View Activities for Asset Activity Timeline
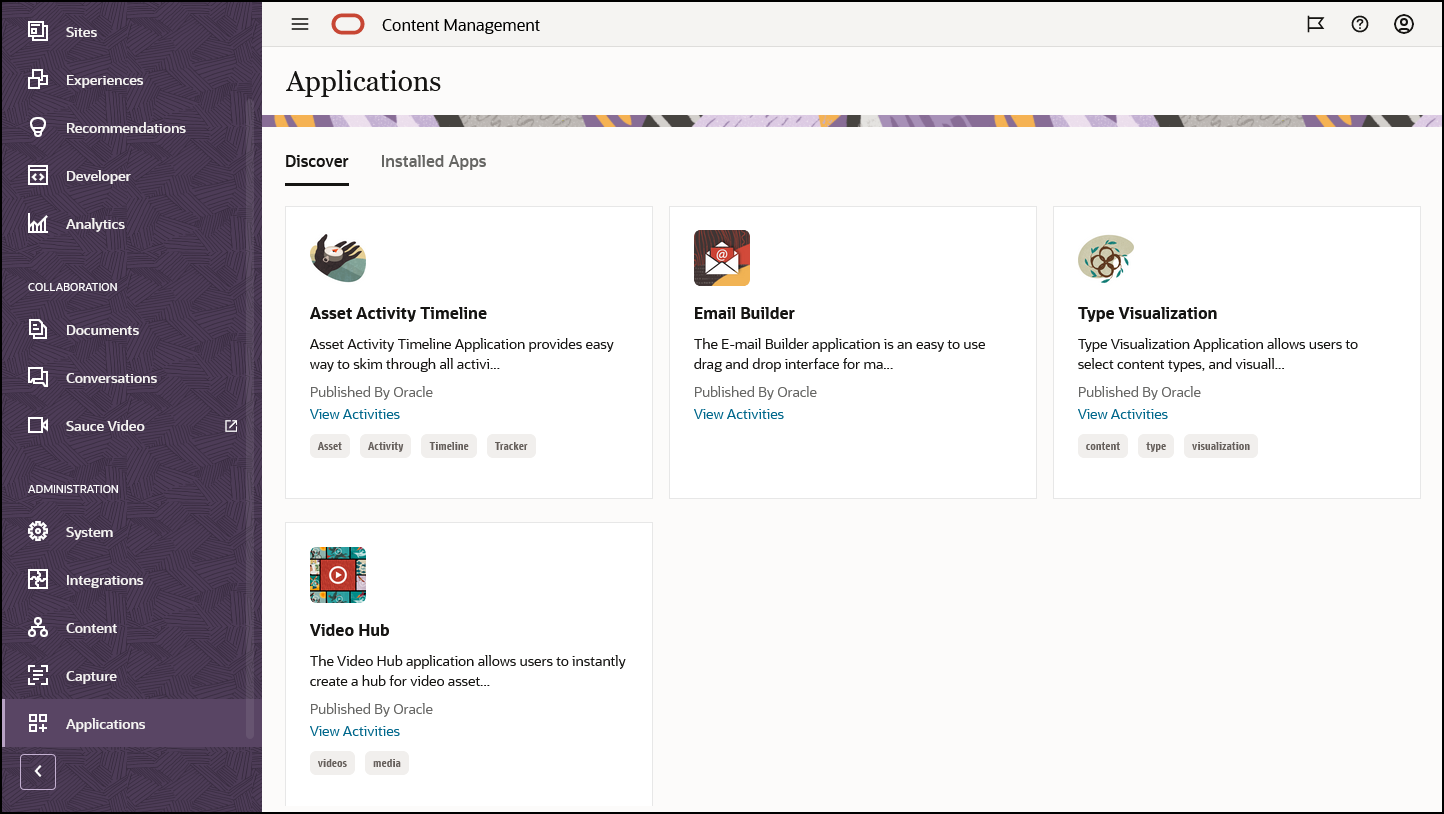 pos(355,414)
